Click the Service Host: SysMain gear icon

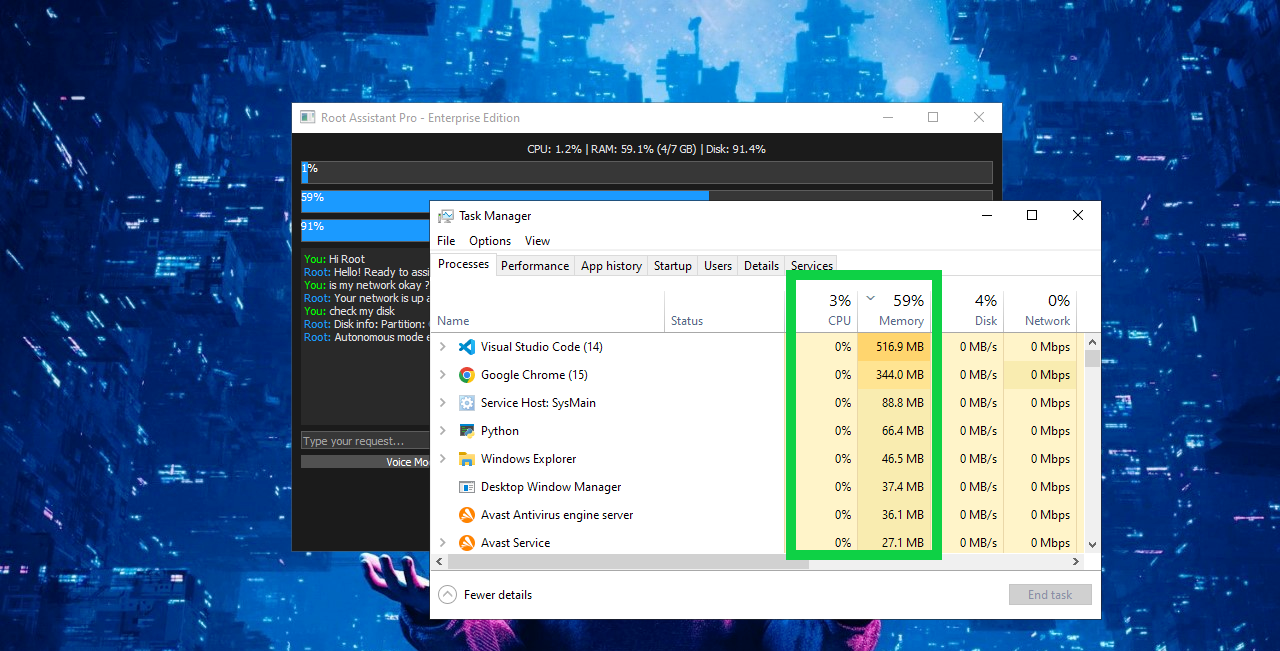(466, 403)
